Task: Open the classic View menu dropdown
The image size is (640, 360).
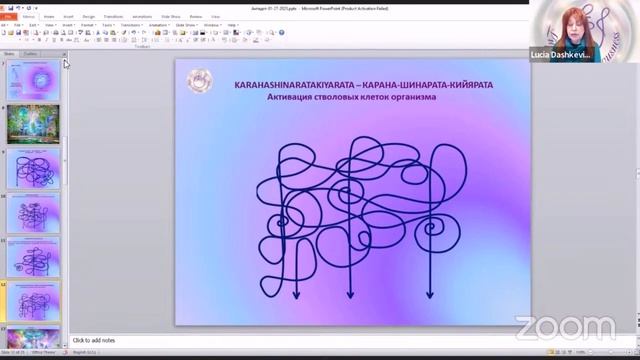Action: point(50,25)
